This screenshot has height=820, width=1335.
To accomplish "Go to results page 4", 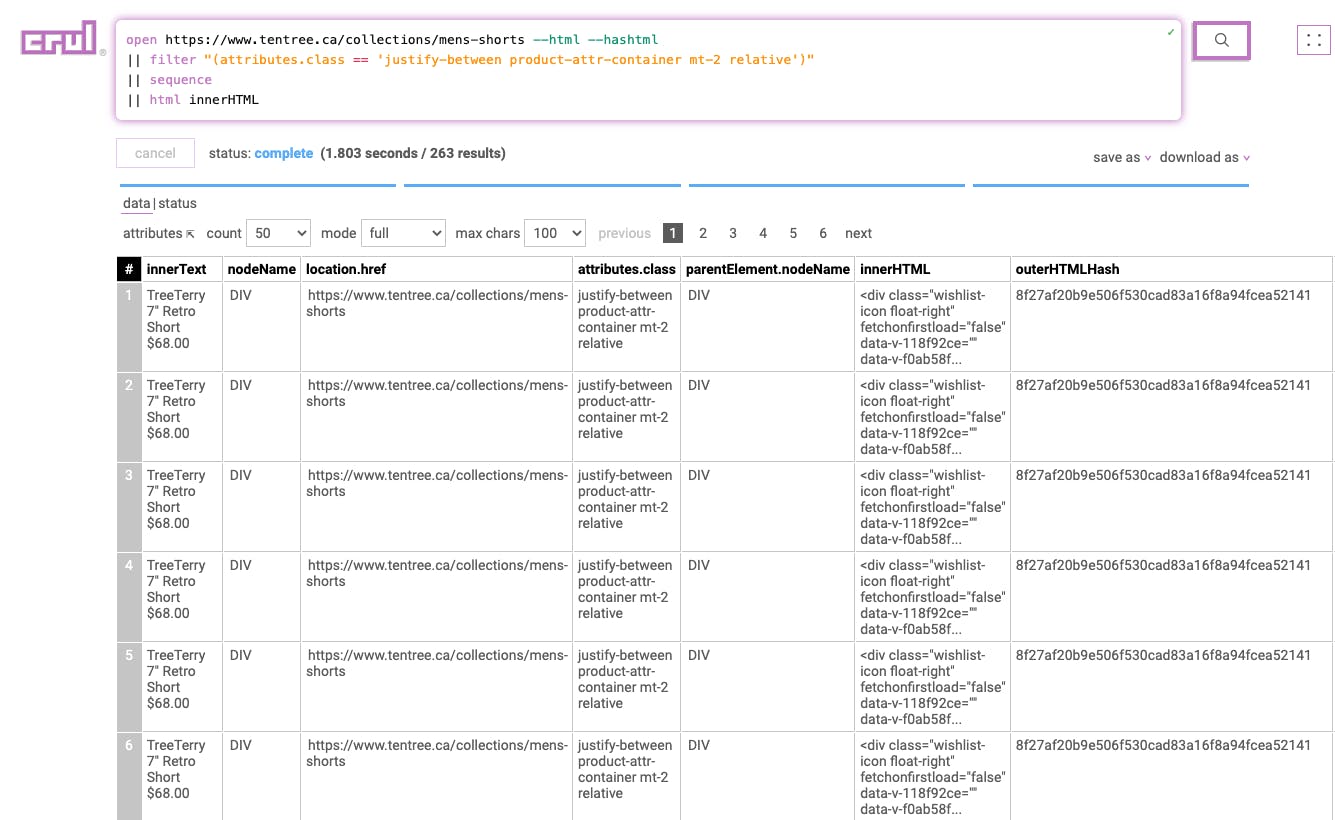I will (763, 233).
